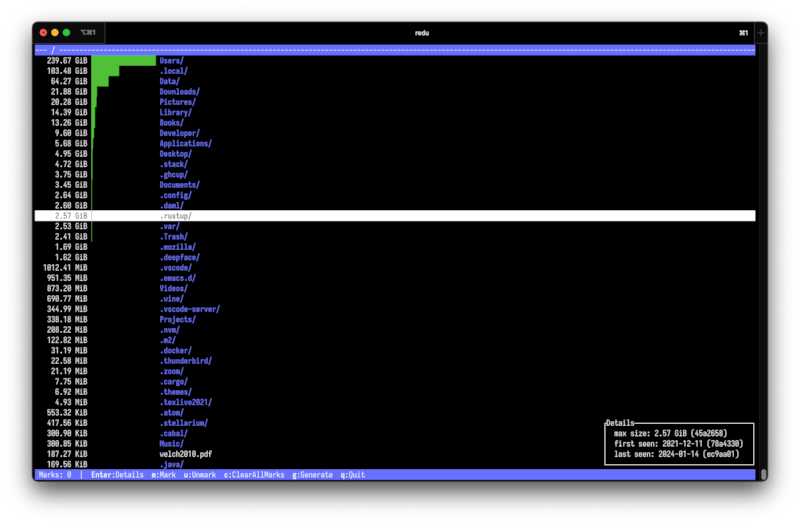The image size is (800, 524).
Task: Select the Music/ directory entry
Action: (x=171, y=444)
